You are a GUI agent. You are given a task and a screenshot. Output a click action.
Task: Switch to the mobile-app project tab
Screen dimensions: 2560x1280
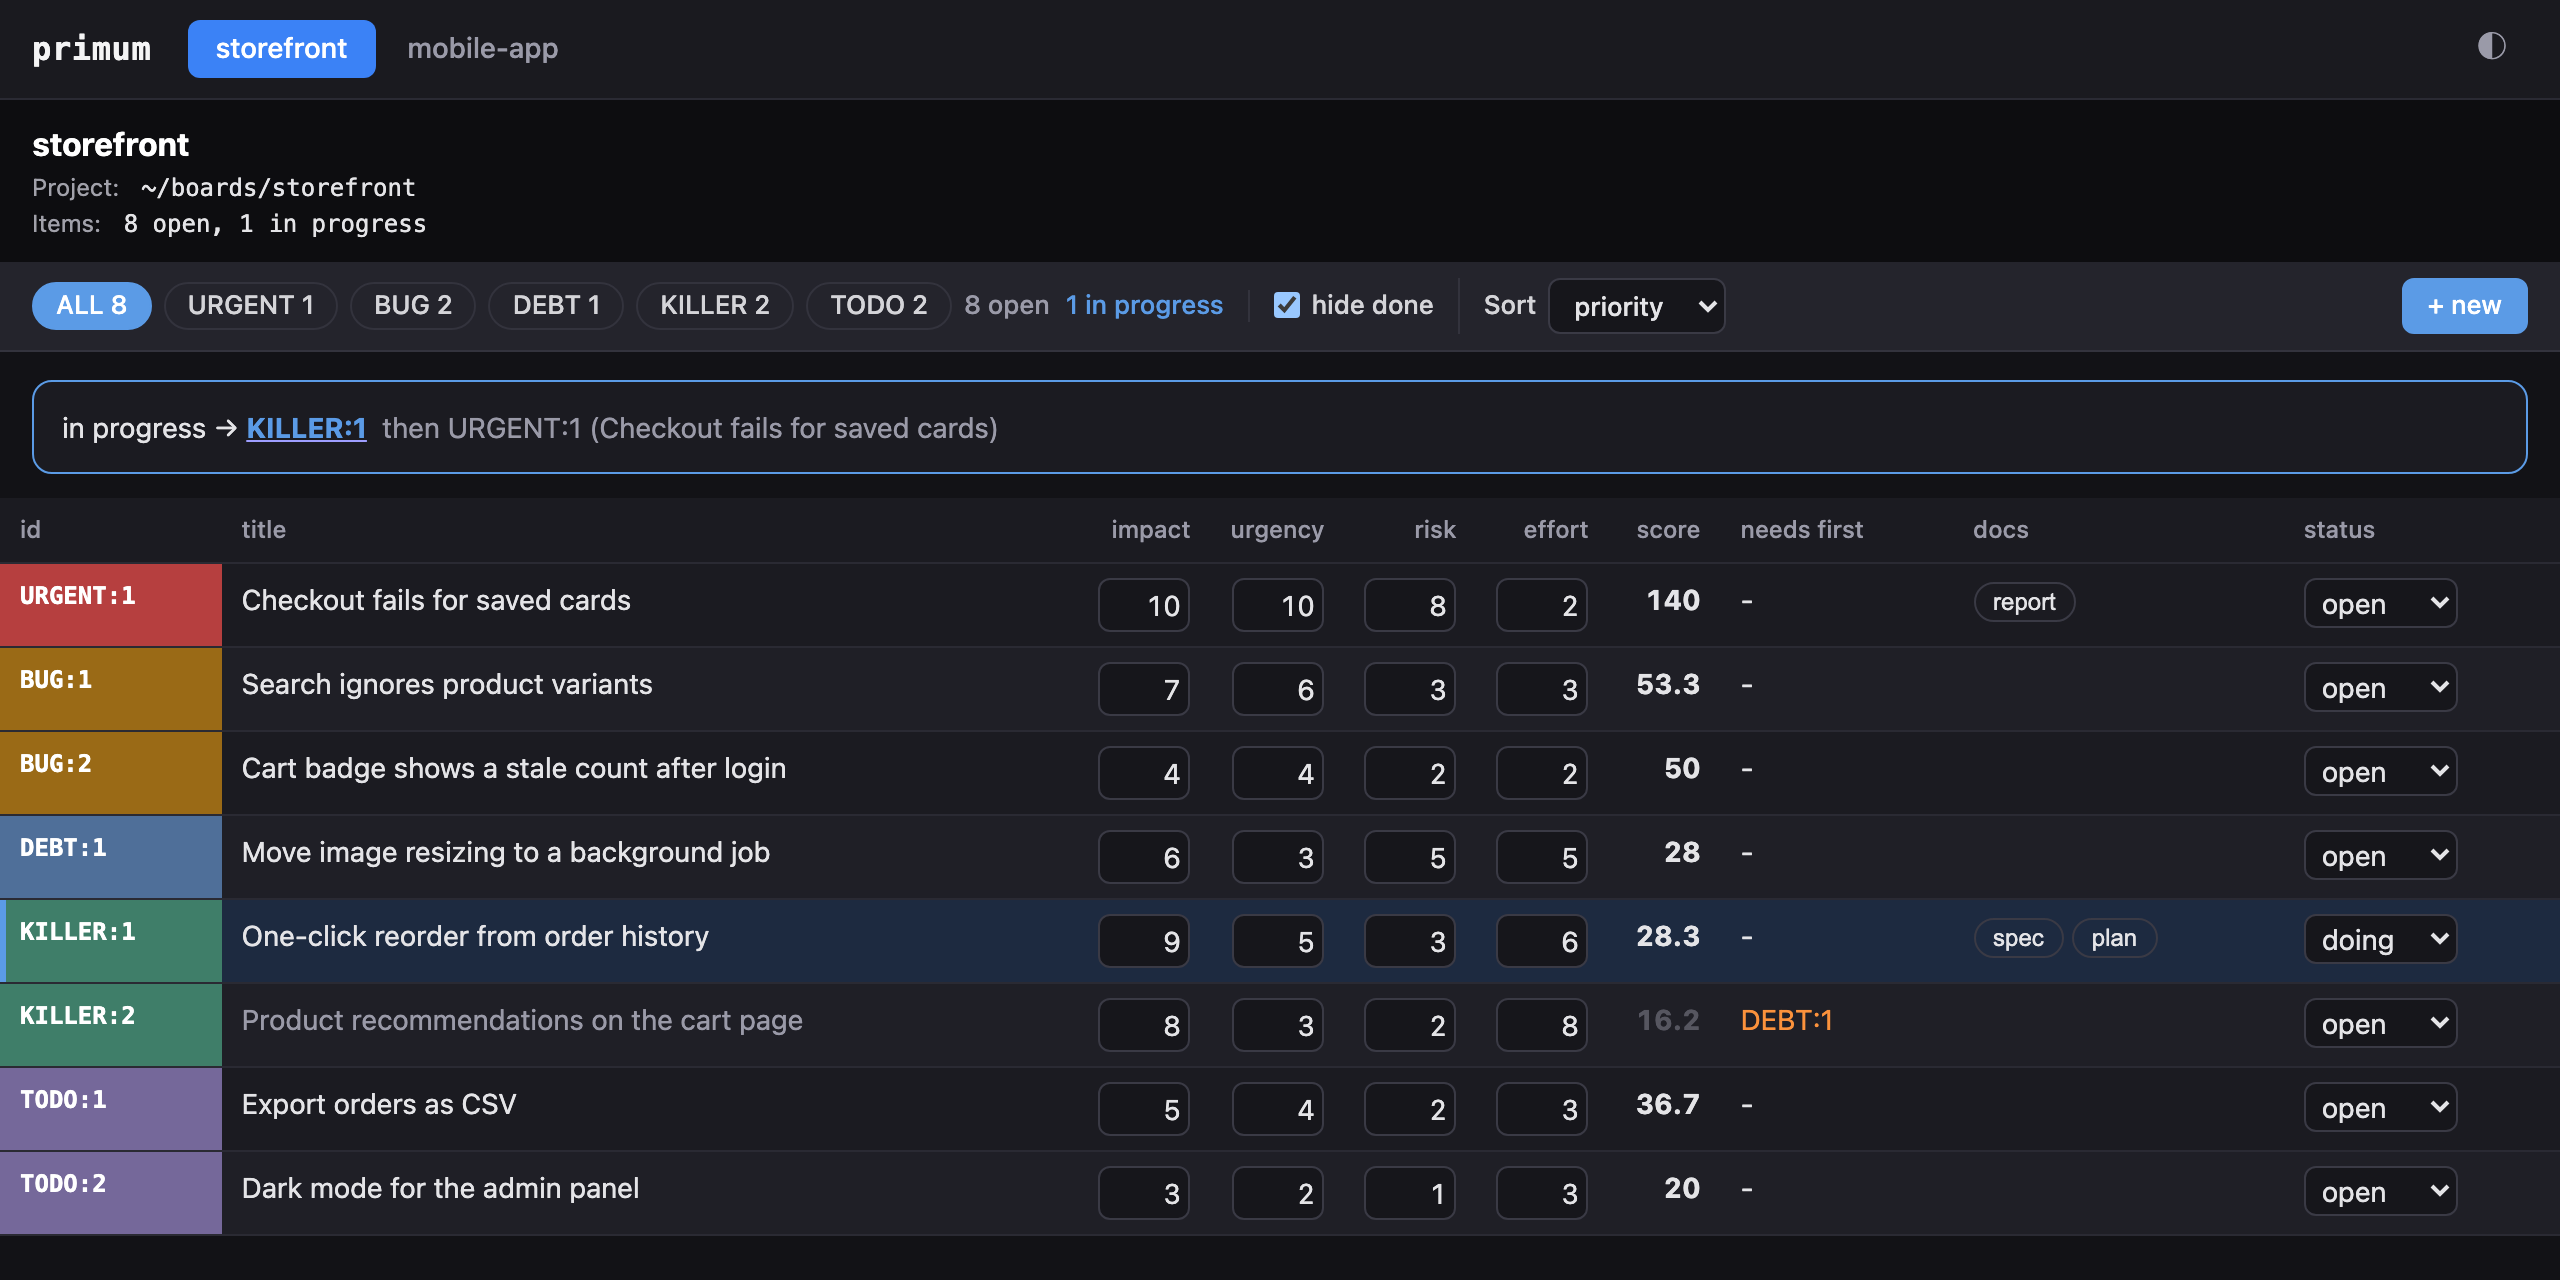point(482,48)
